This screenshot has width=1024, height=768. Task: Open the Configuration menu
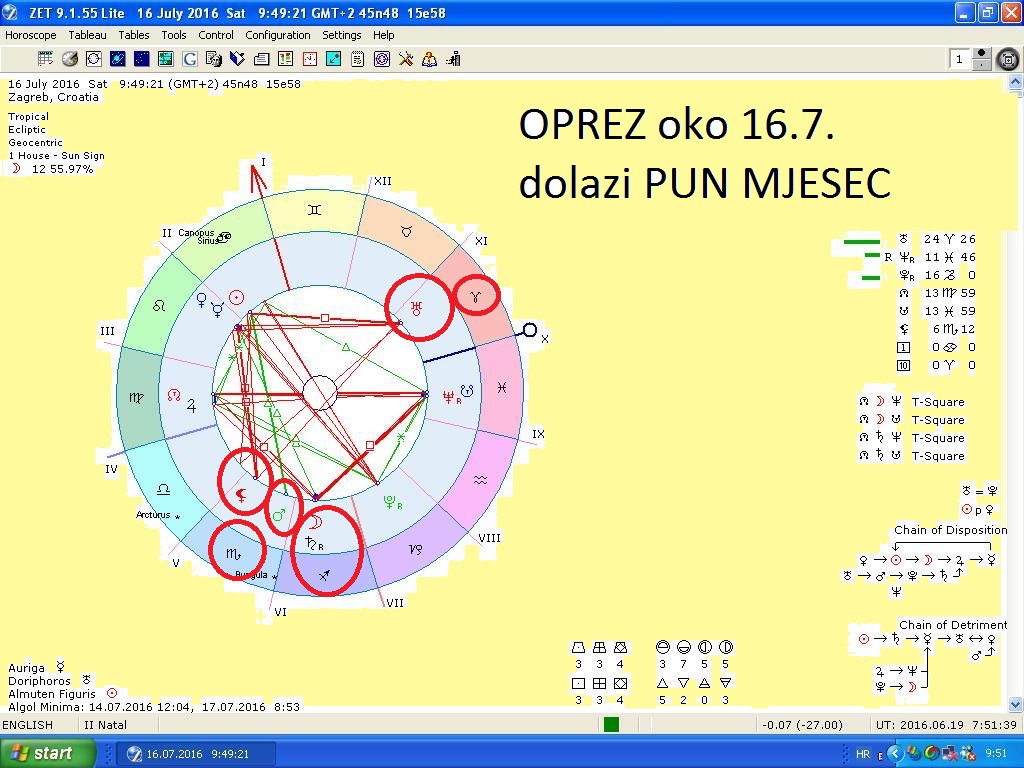click(x=278, y=35)
